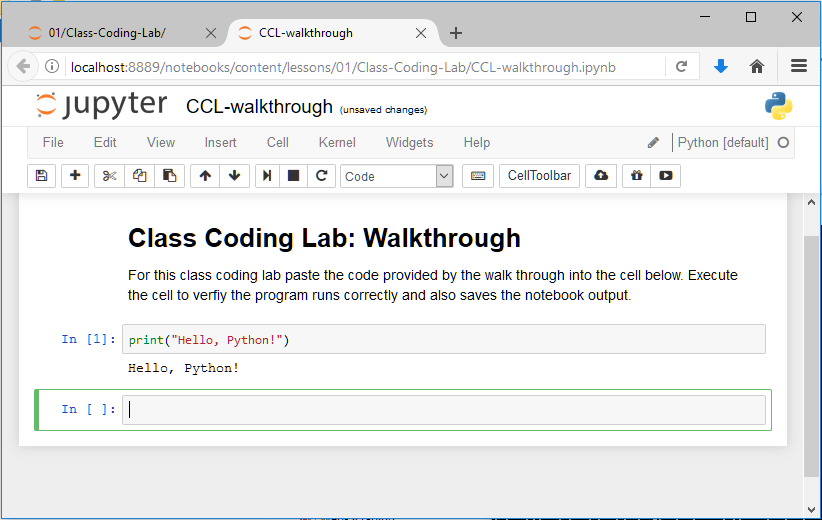Move the selected cell up

tap(205, 176)
